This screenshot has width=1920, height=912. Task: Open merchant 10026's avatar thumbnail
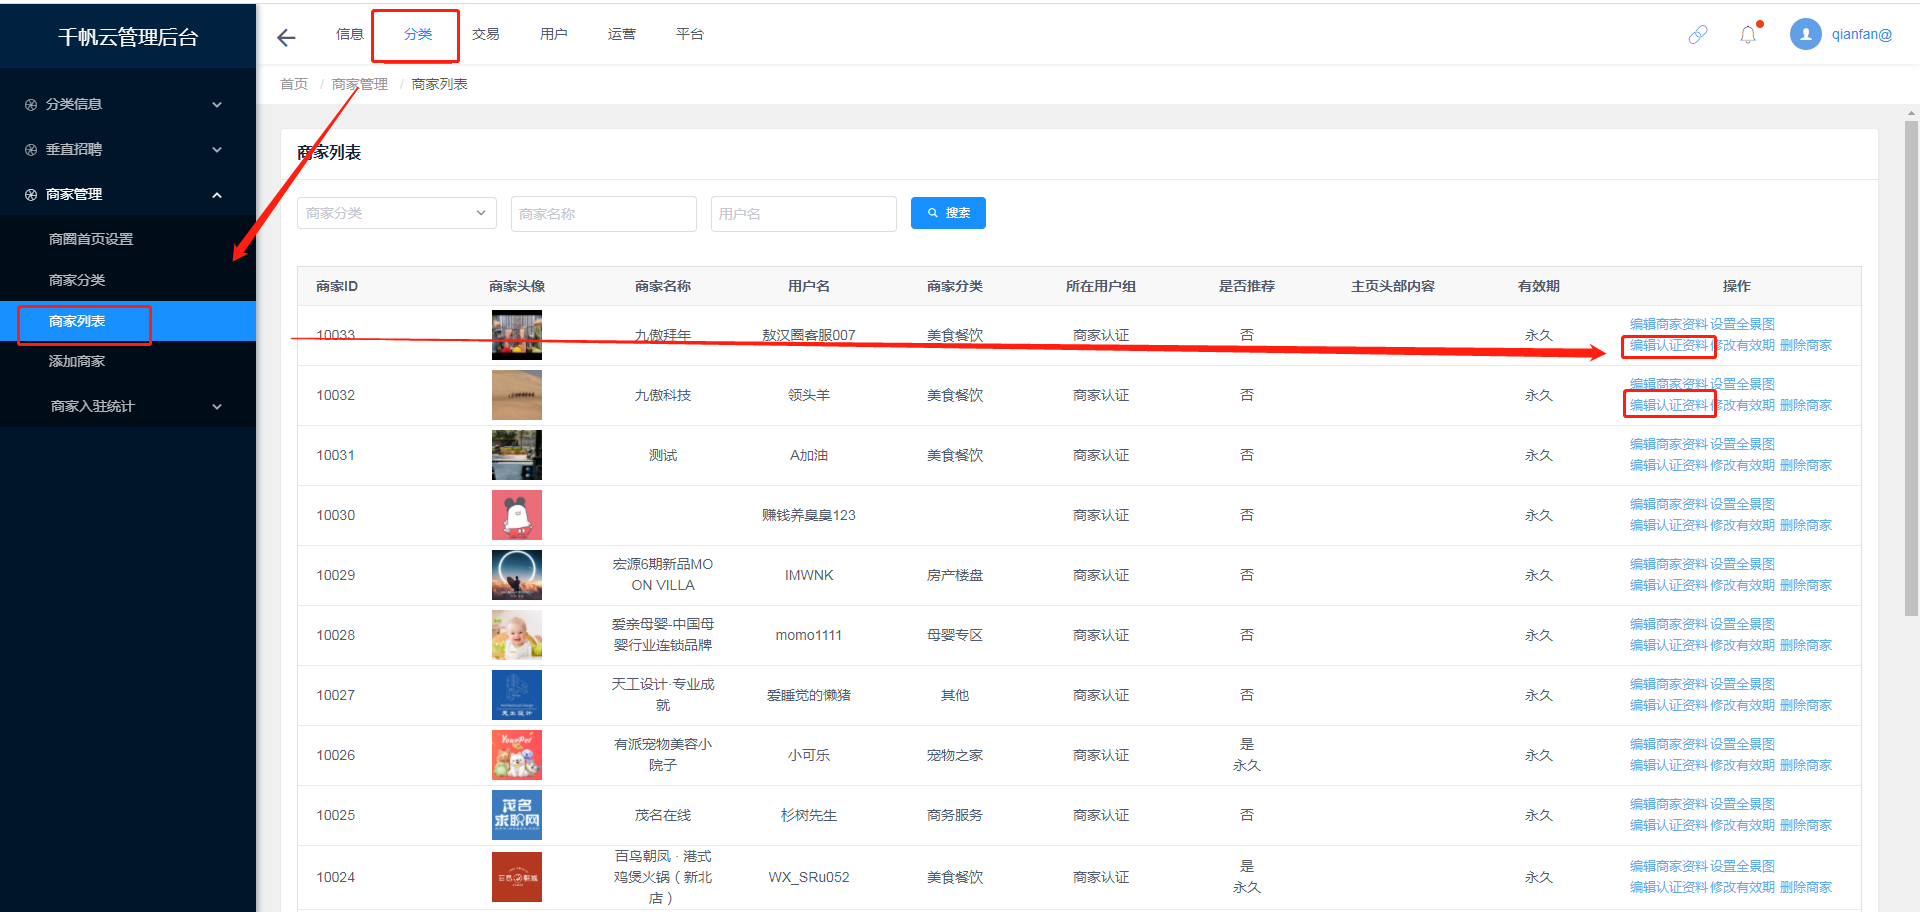[x=517, y=755]
